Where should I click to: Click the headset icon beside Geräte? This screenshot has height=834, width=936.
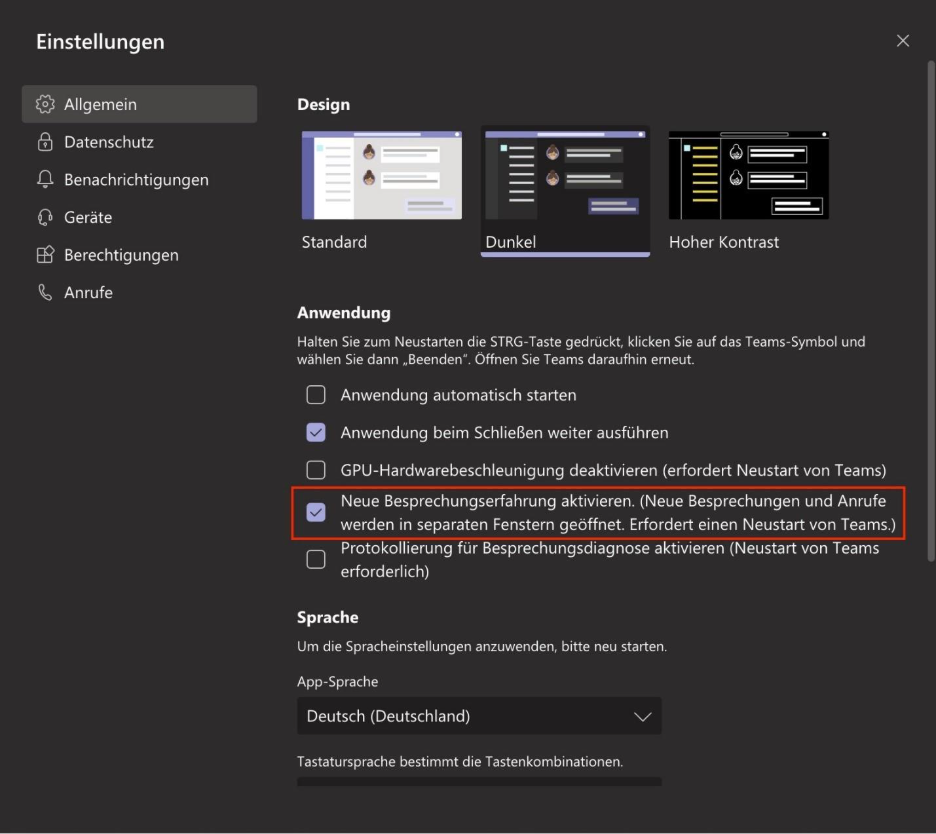pyautogui.click(x=45, y=217)
